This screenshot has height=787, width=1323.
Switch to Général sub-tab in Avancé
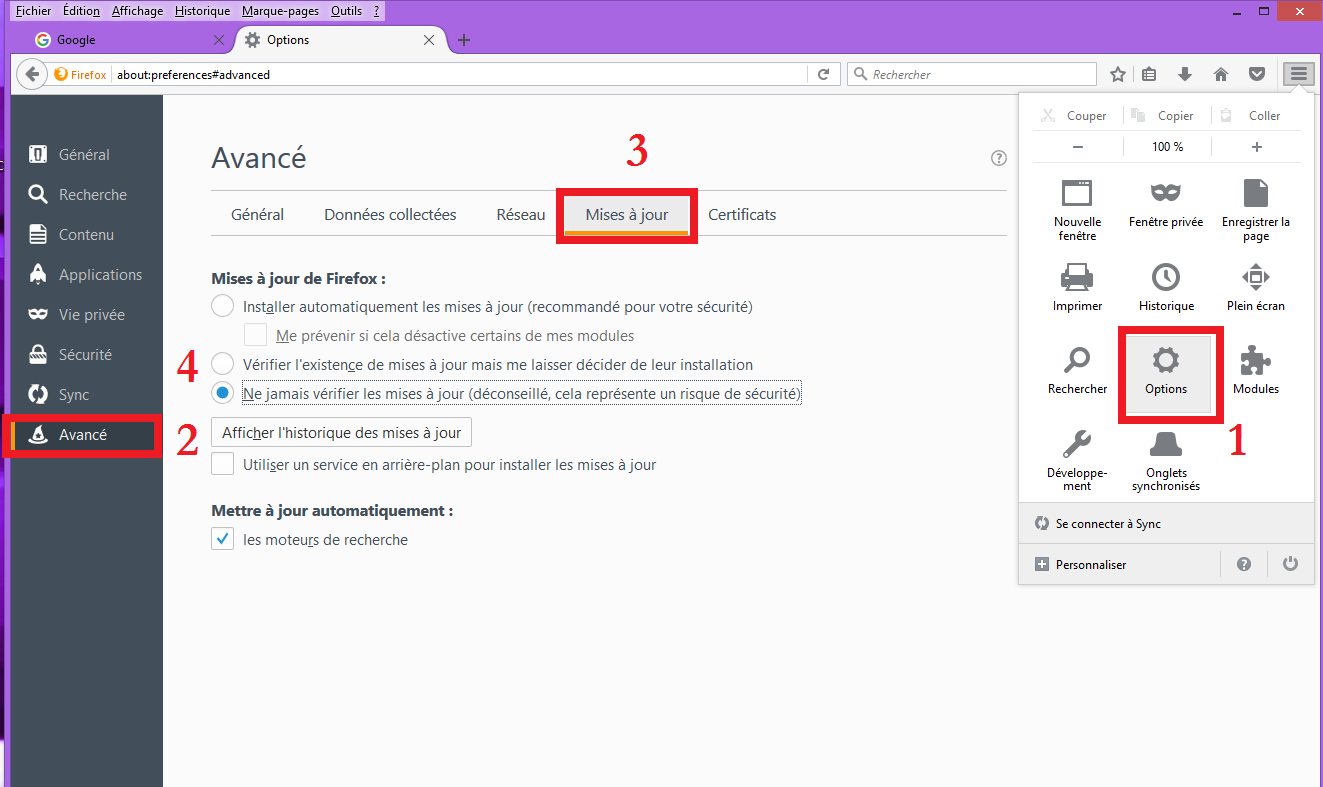(257, 214)
